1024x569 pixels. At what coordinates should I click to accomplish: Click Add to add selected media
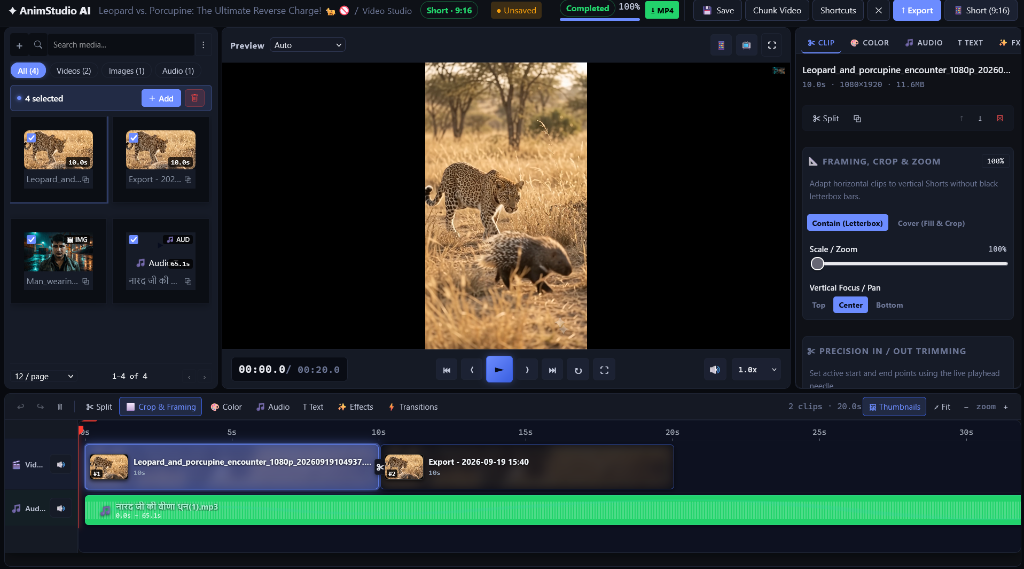(x=161, y=98)
